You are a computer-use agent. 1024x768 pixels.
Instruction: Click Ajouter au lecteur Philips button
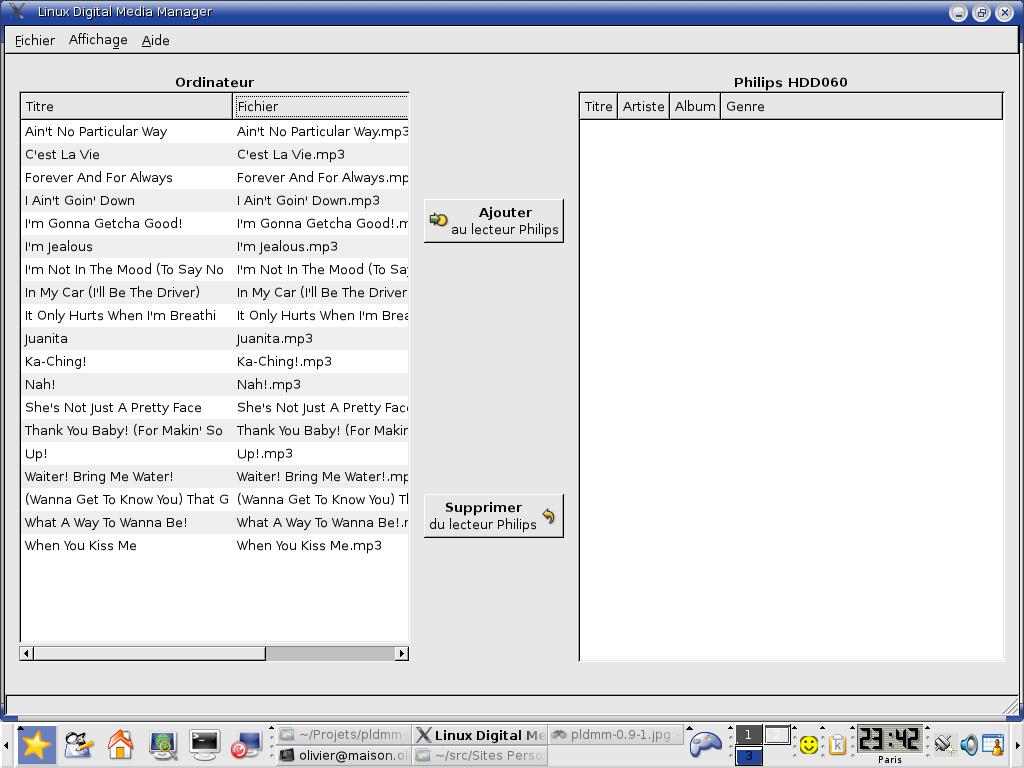pyautogui.click(x=494, y=221)
